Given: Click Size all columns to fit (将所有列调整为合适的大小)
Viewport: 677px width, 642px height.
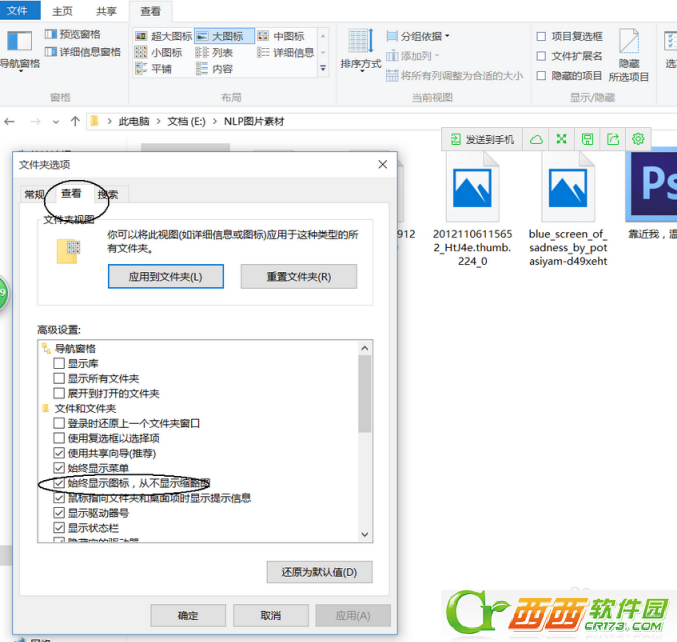Looking at the screenshot, I should pos(454,76).
